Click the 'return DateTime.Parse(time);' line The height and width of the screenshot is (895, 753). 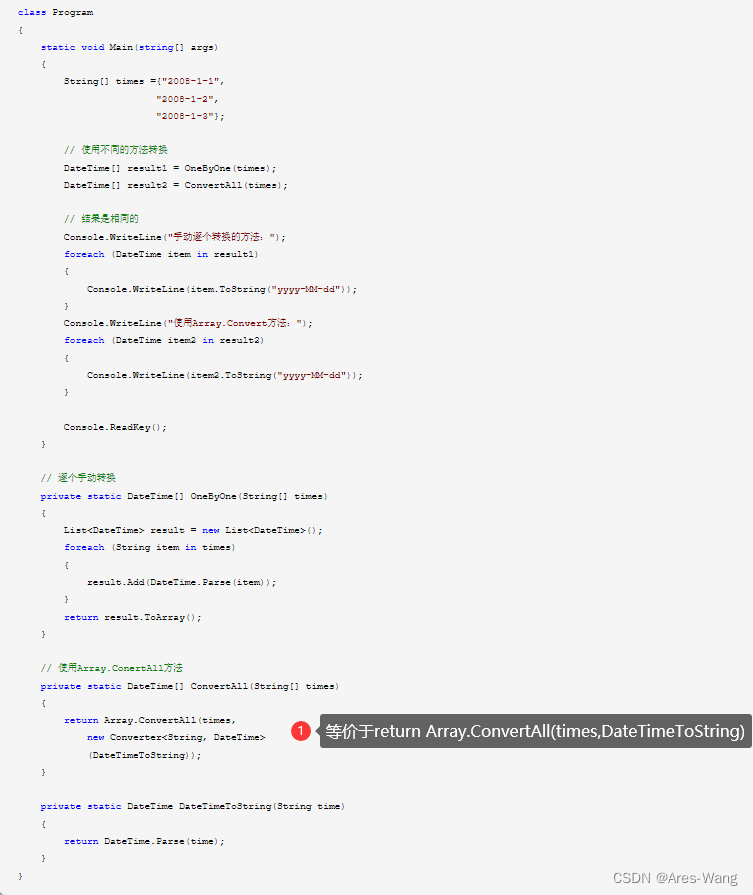pyautogui.click(x=144, y=842)
